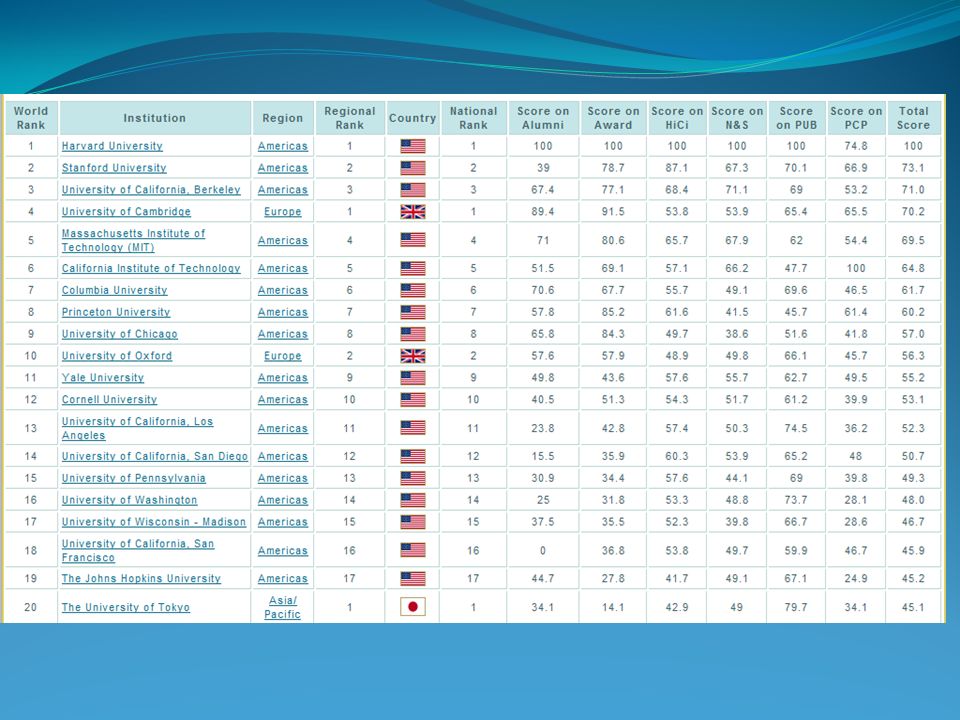
Task: Click the Japan flag in Tokyo row
Action: click(413, 607)
